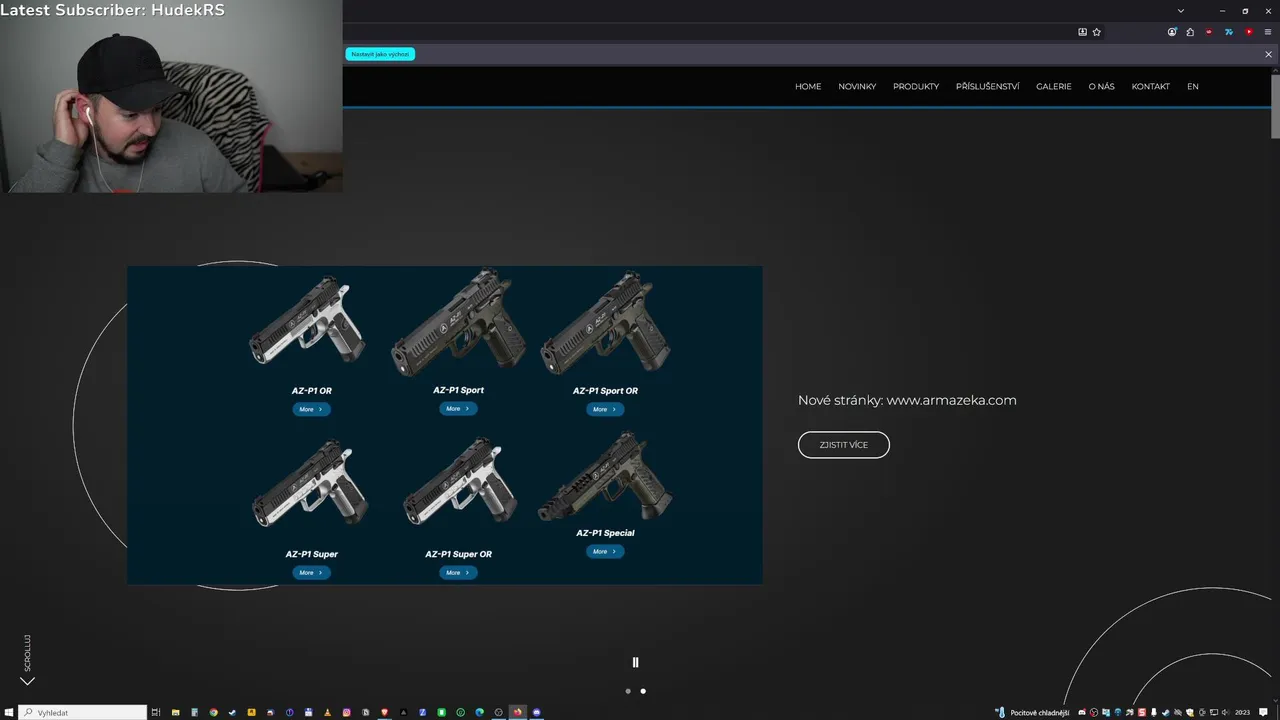Click More under AZ-P1 OR
1280x720 pixels.
coord(311,409)
